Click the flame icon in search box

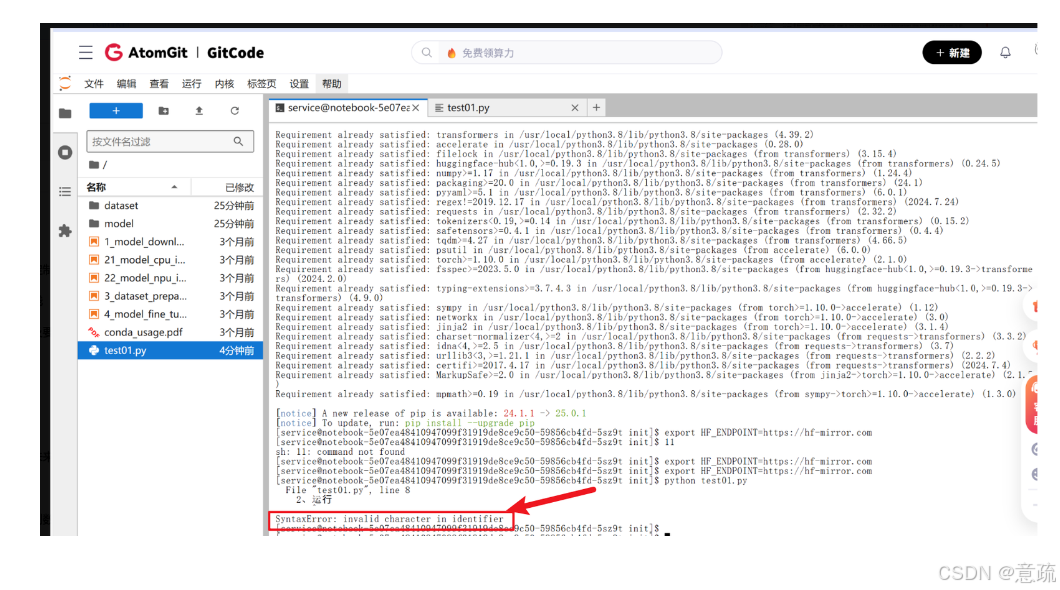452,53
